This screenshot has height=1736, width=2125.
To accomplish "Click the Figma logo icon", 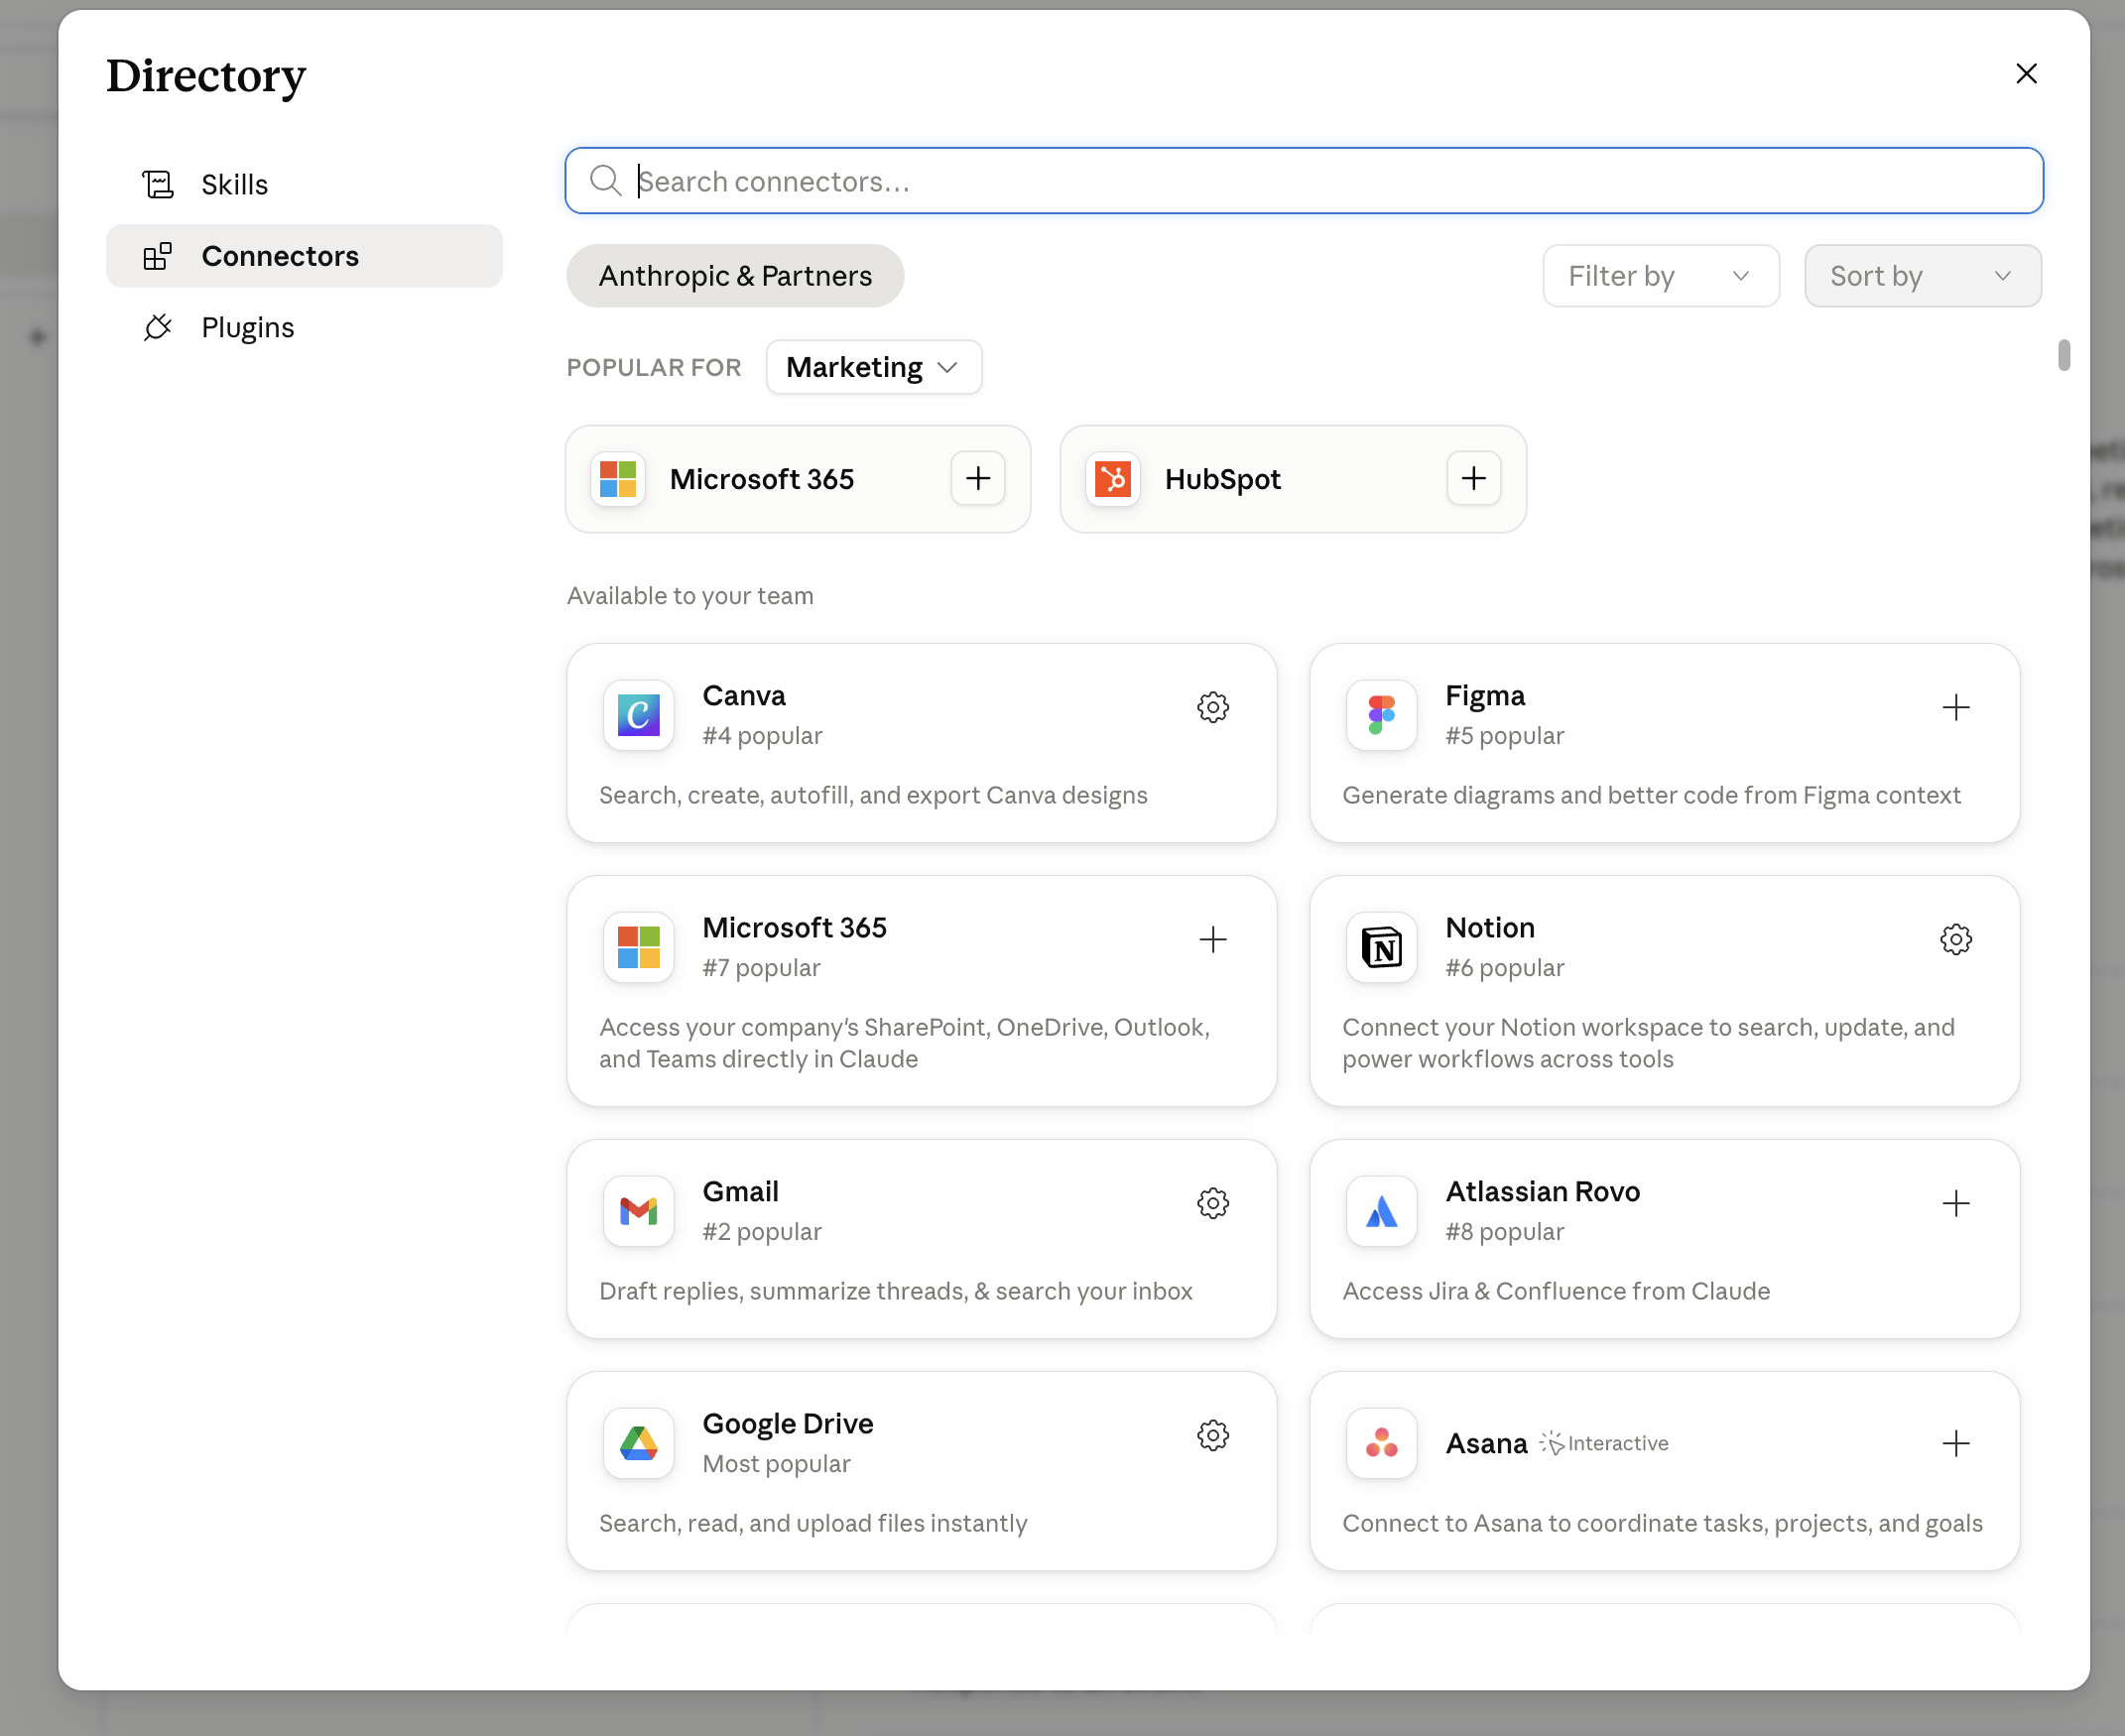I will point(1381,715).
